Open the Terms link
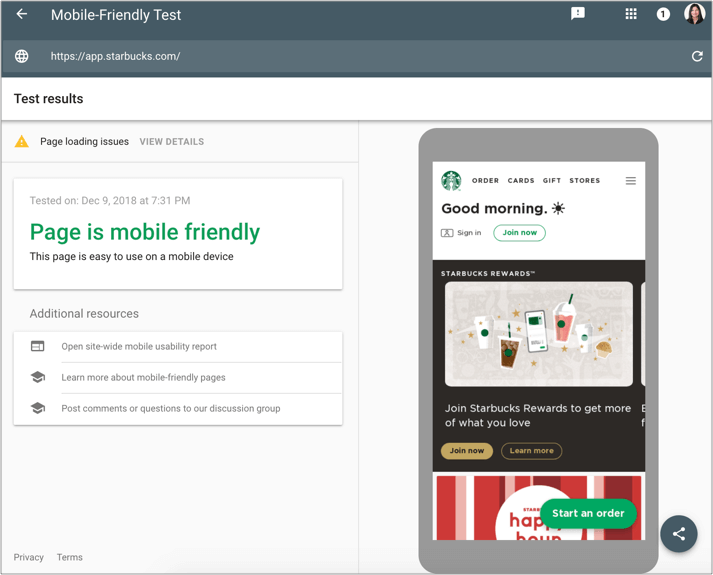This screenshot has width=713, height=575. coord(70,557)
